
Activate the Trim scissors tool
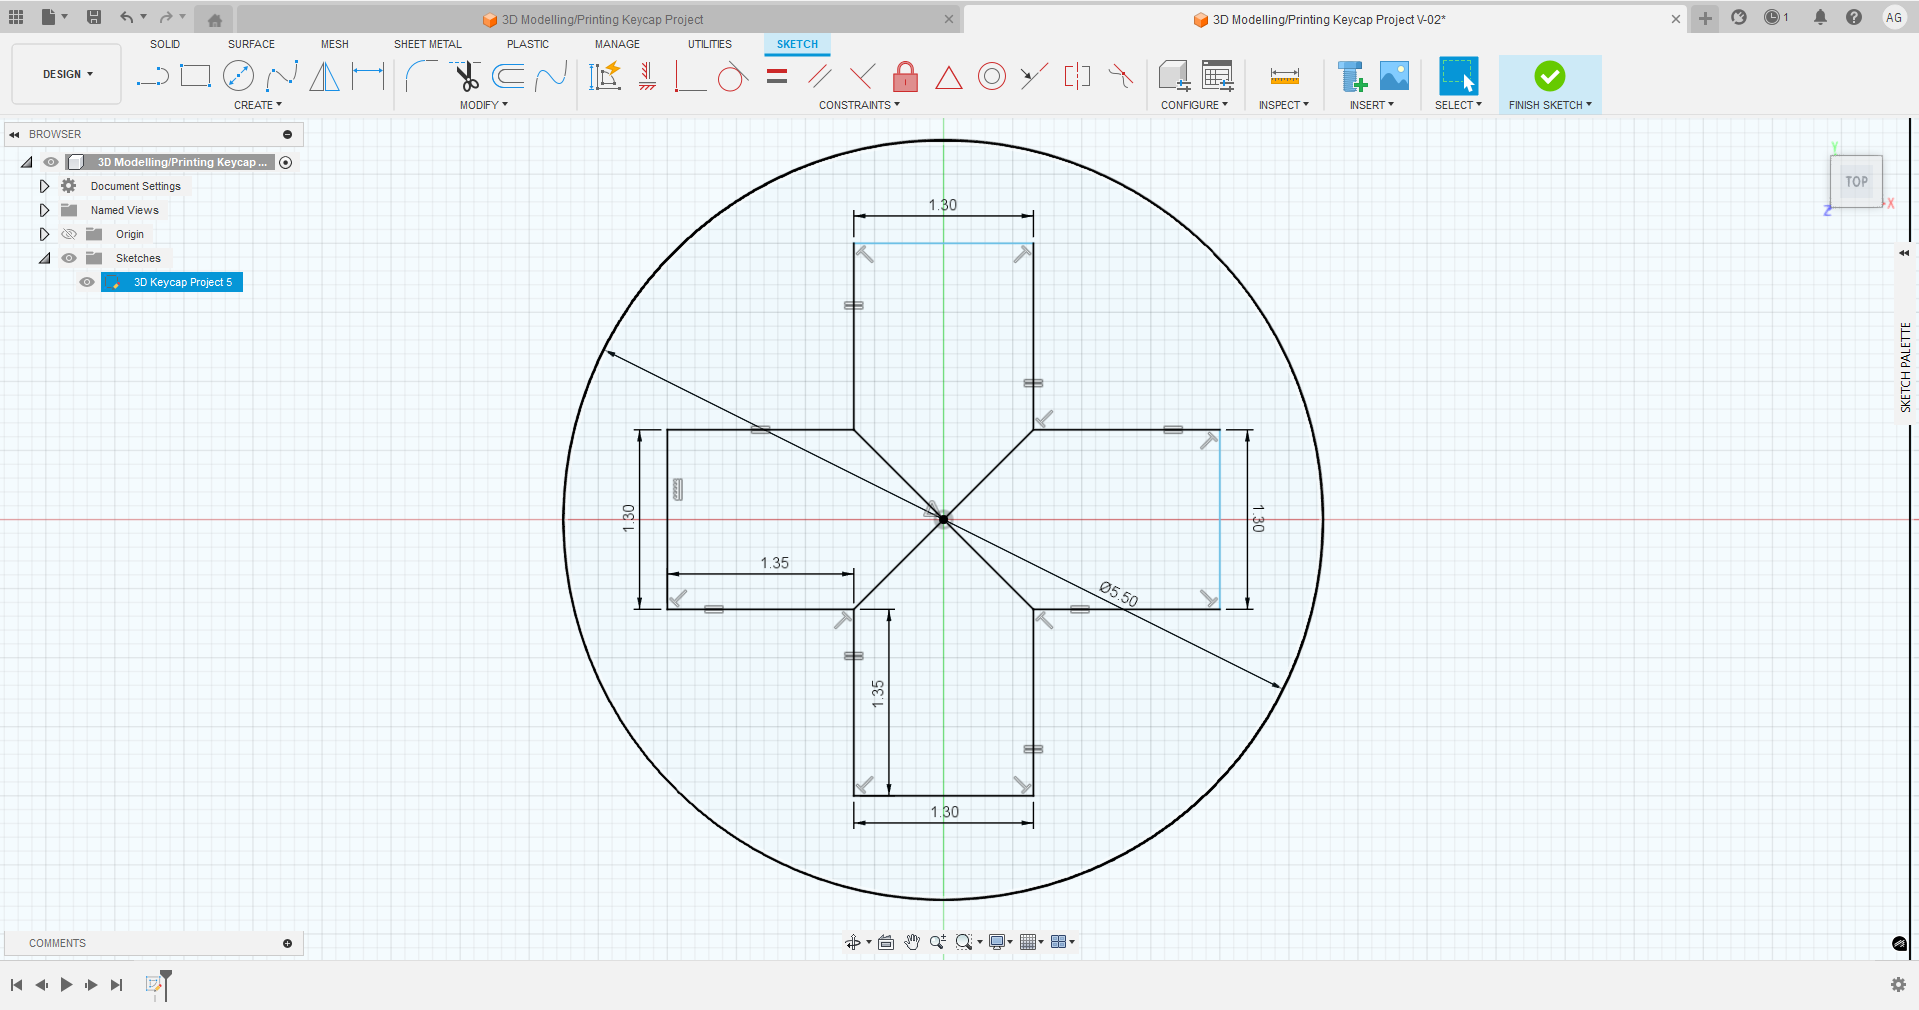click(465, 76)
